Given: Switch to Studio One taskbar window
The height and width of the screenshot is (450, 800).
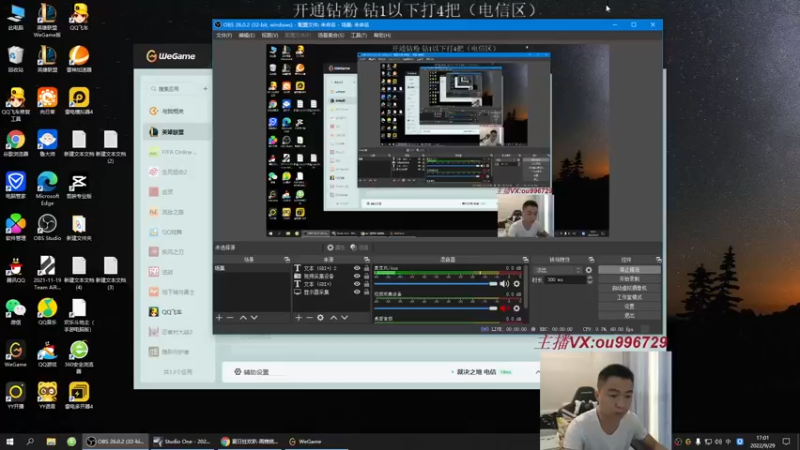Looking at the screenshot, I should point(182,441).
